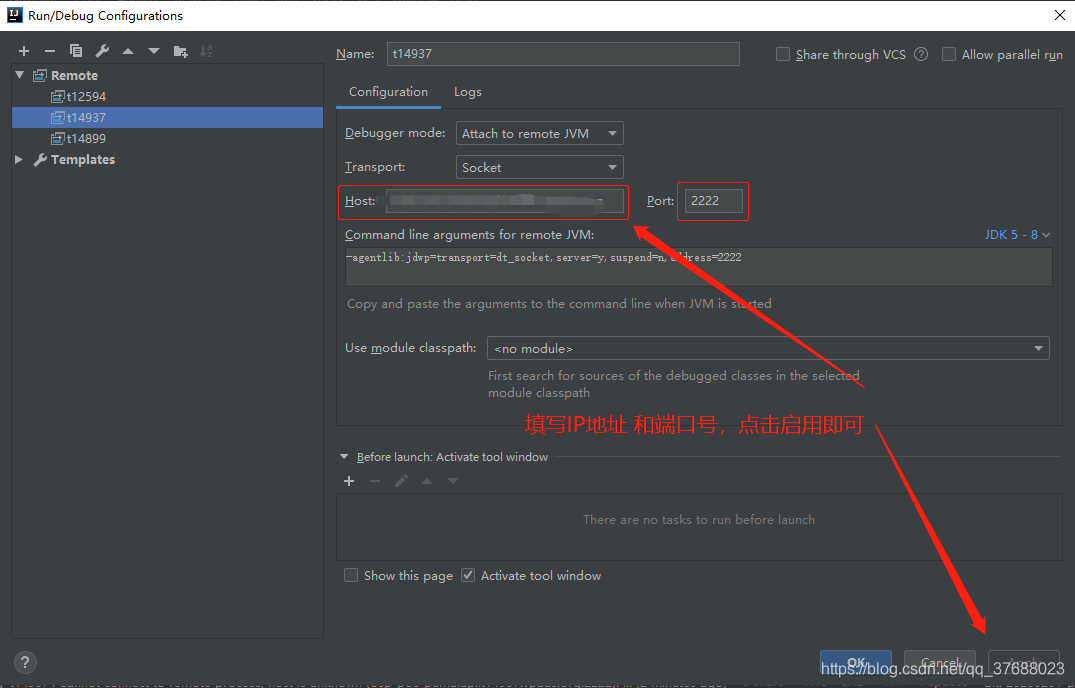This screenshot has height=688, width=1075.
Task: Sort configurations alphabetically
Action: 206,51
